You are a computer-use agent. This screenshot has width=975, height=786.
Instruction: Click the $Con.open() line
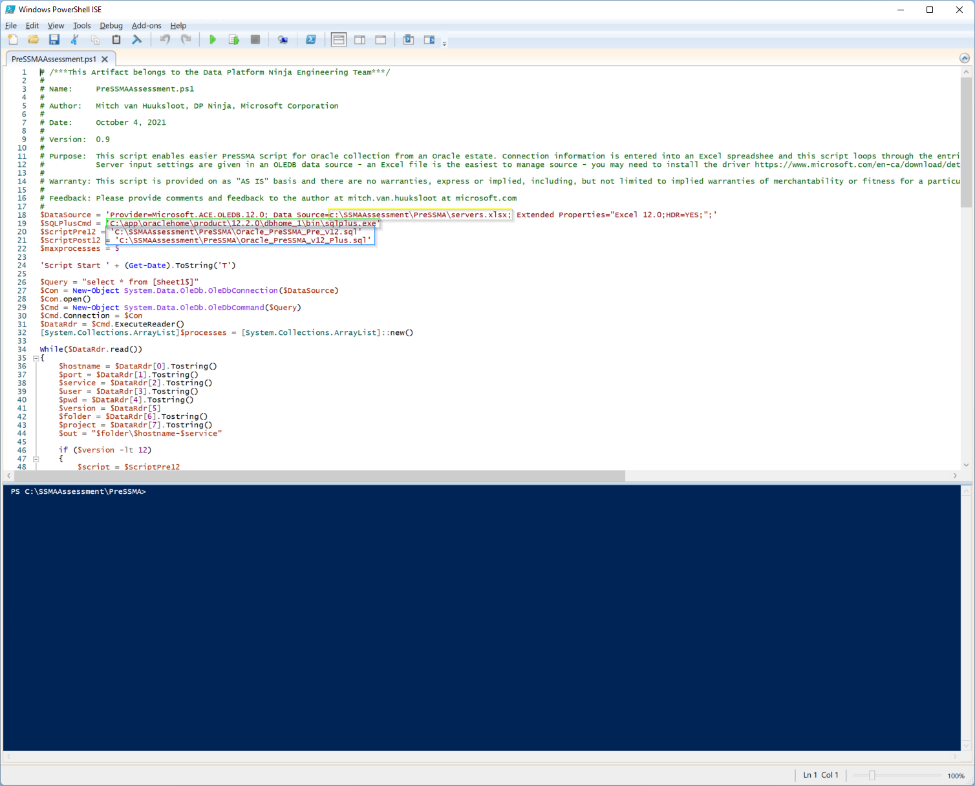[65, 299]
